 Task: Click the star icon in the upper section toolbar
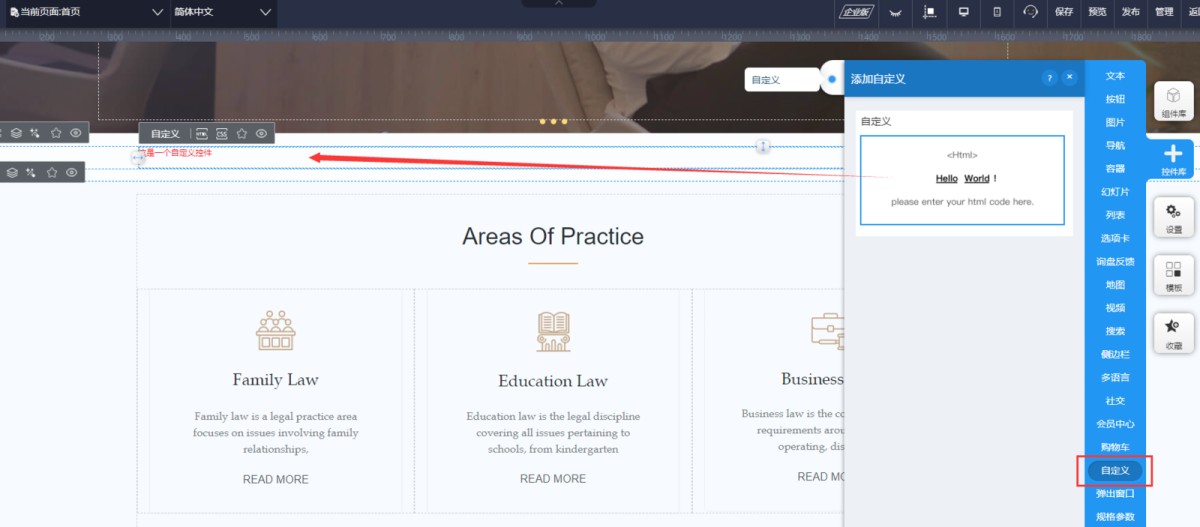[56, 132]
